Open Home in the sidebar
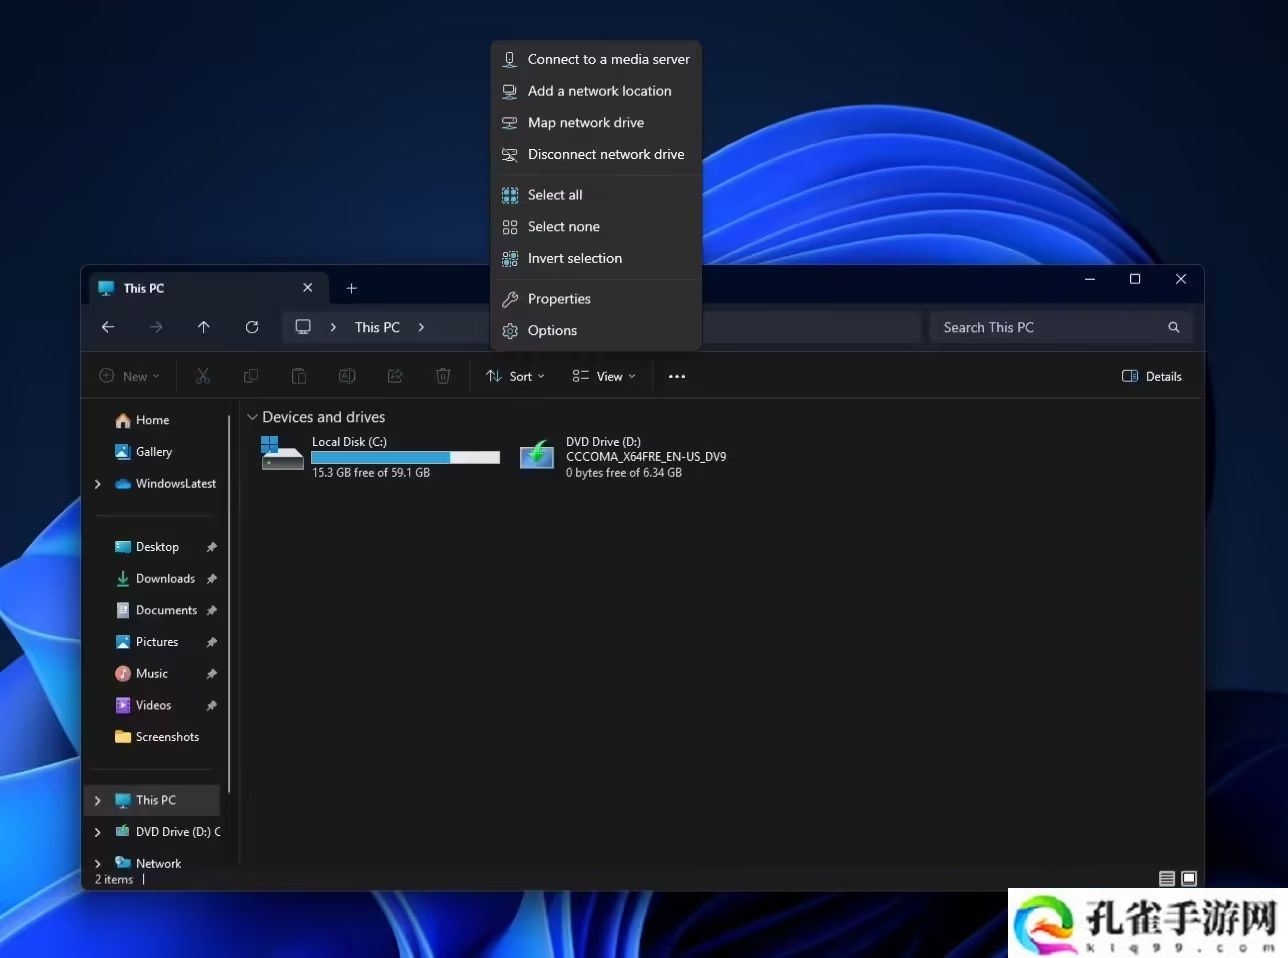The image size is (1288, 958). pyautogui.click(x=142, y=420)
